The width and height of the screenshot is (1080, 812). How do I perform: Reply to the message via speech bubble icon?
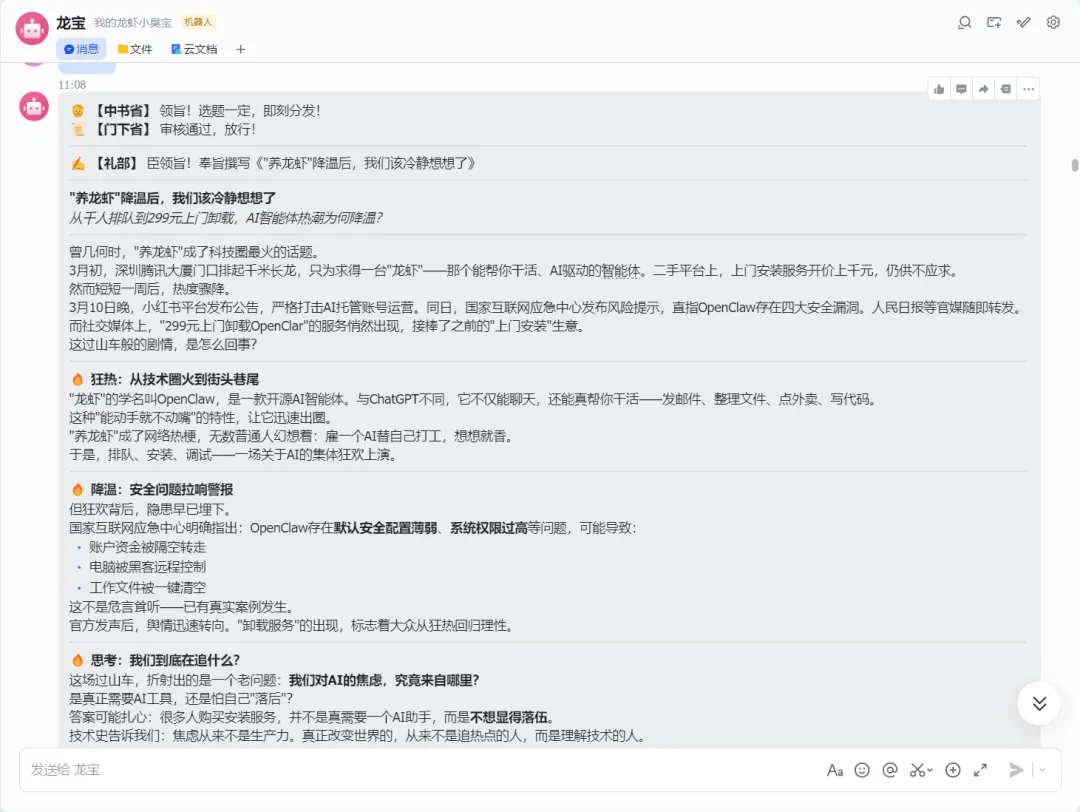pyautogui.click(x=962, y=89)
